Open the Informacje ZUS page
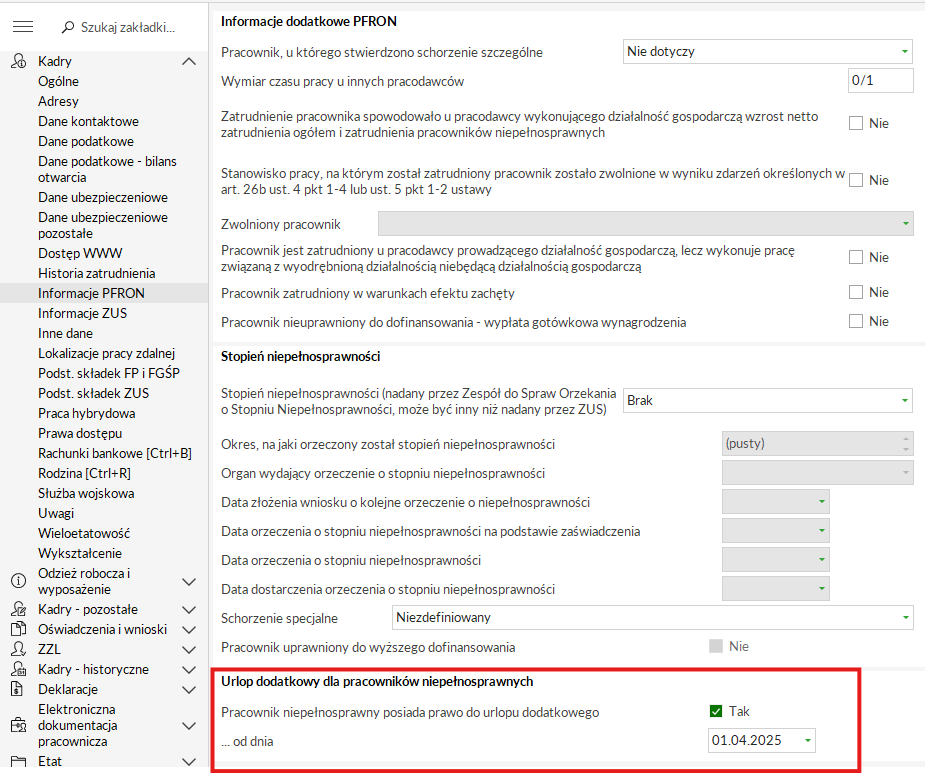This screenshot has height=773, width=925. [82, 313]
